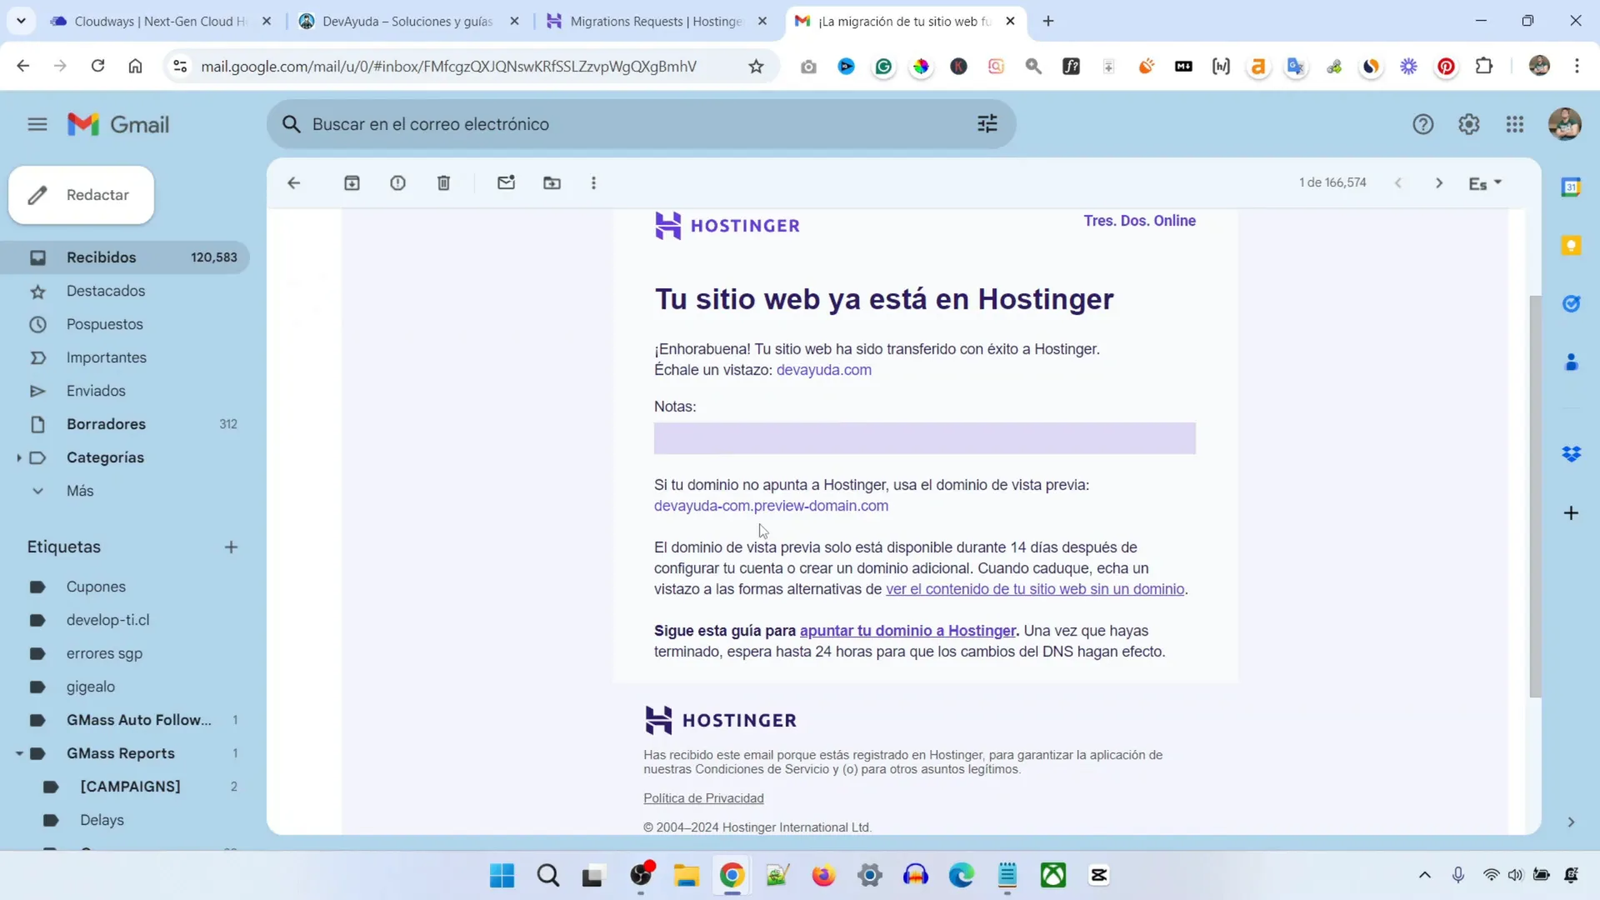Open Google Keep in the side panel
The height and width of the screenshot is (900, 1600).
pos(1570,244)
